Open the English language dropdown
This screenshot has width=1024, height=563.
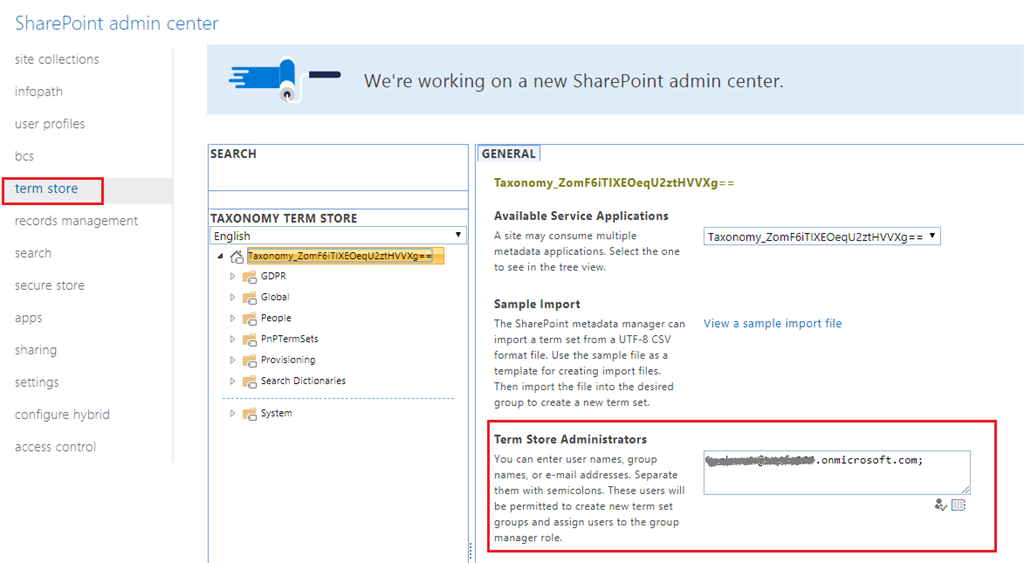(338, 236)
